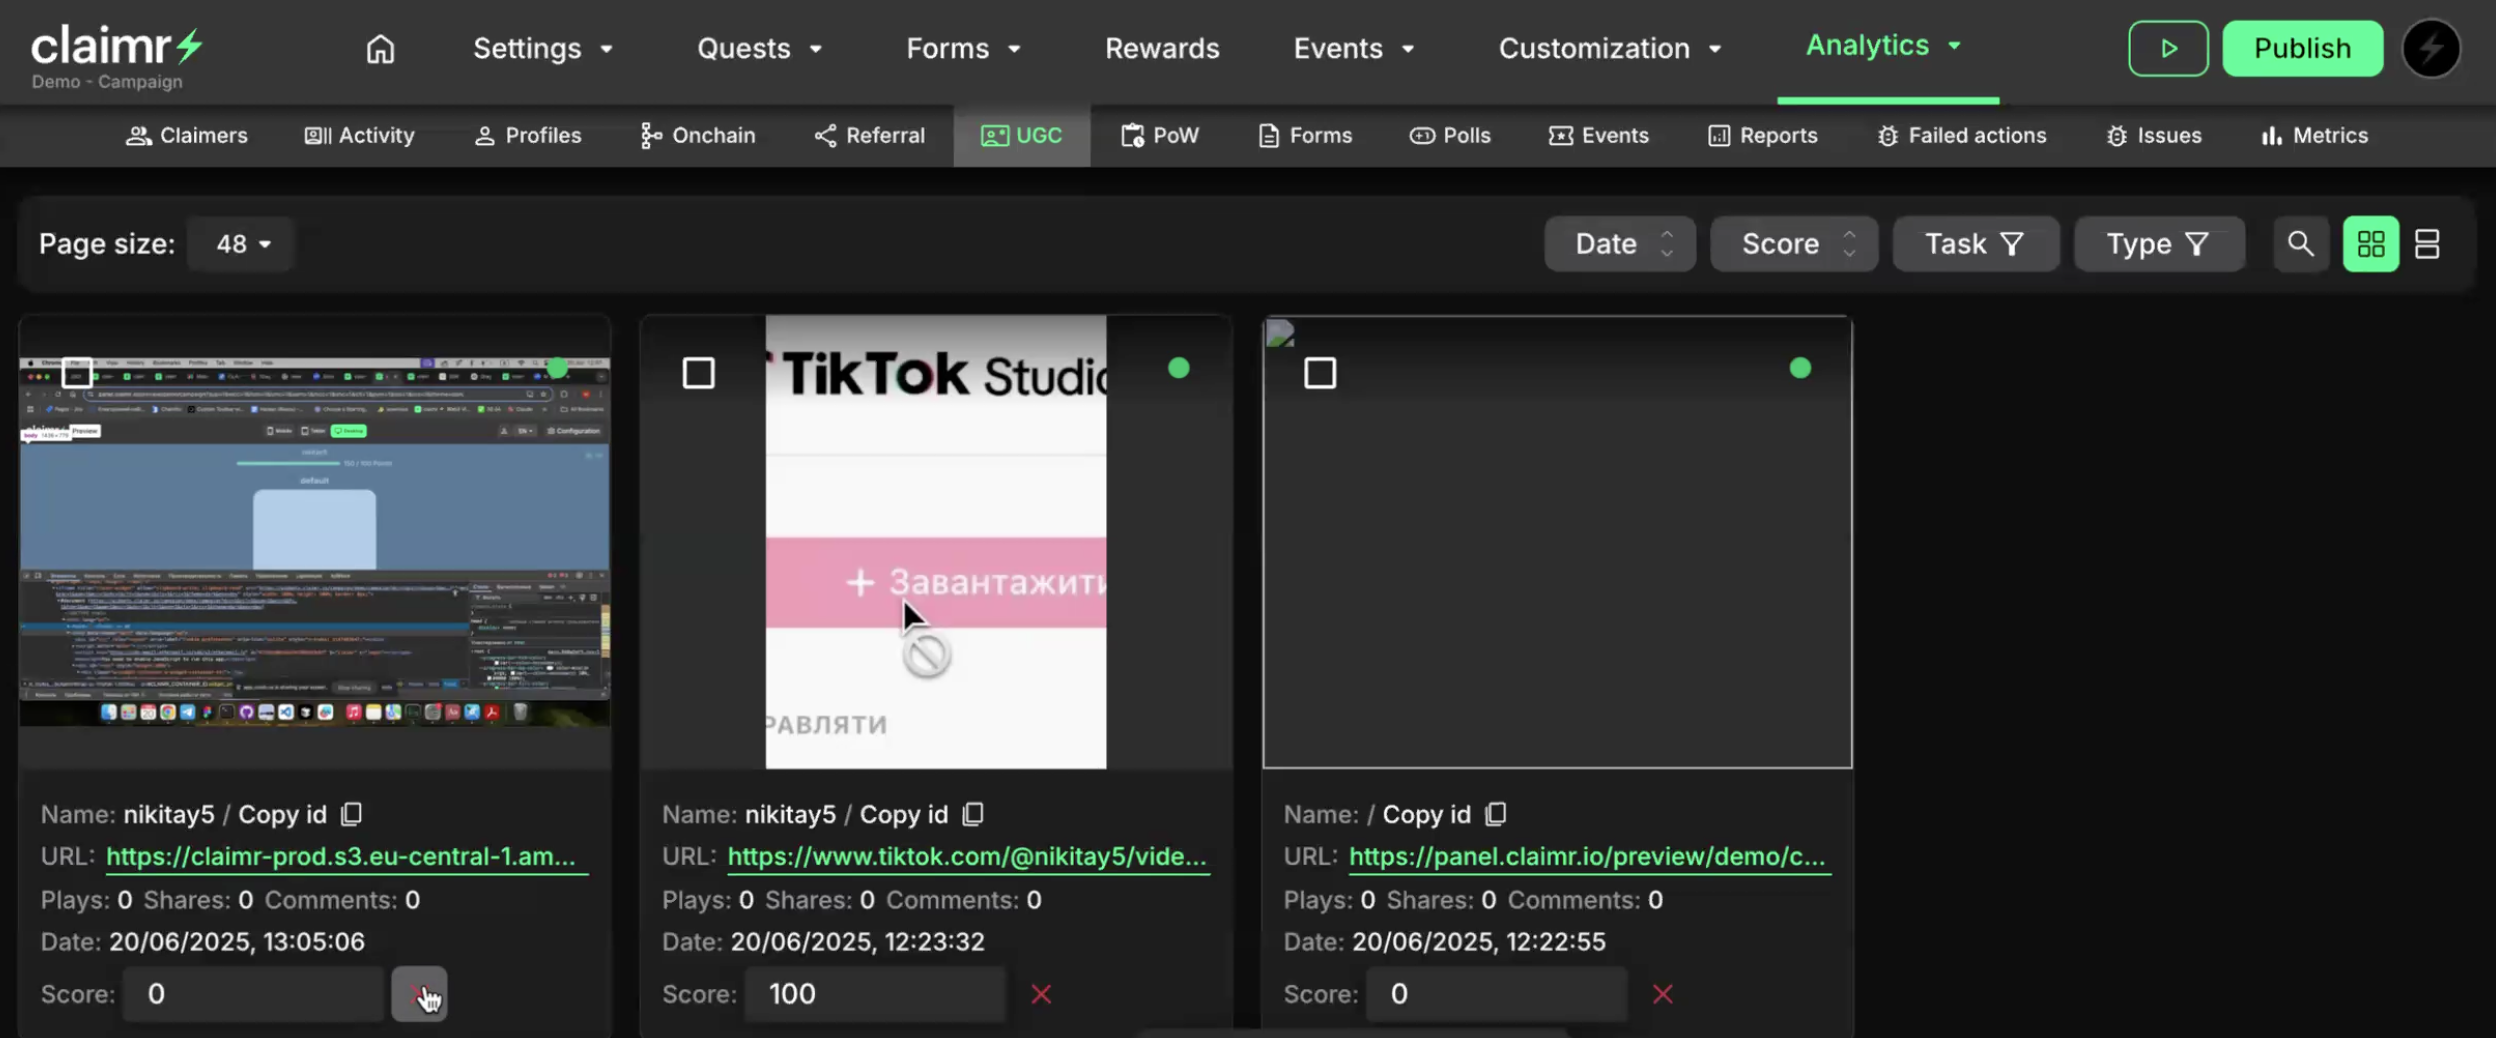Open Polls tab
The image size is (2496, 1038).
coord(1449,135)
